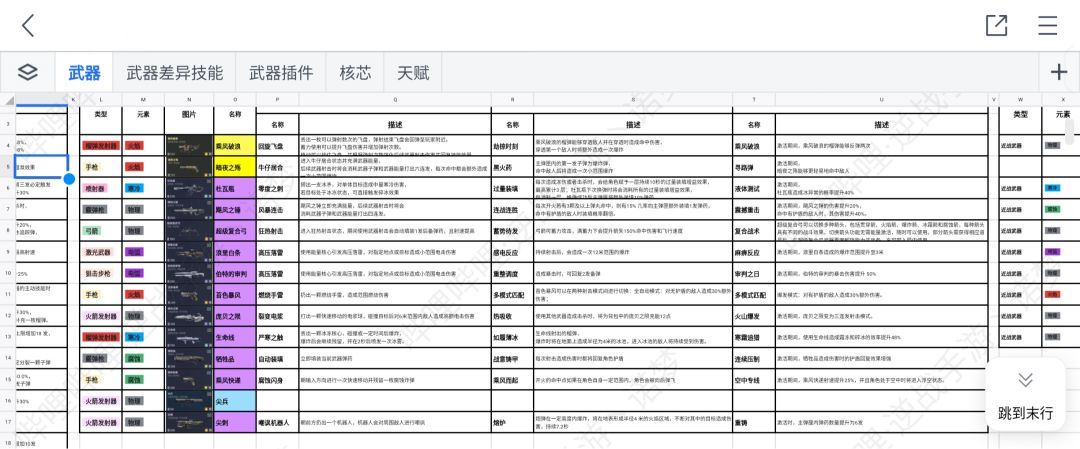Select the 伯特的审判 name cell
1080x449 pixels.
coord(235,273)
